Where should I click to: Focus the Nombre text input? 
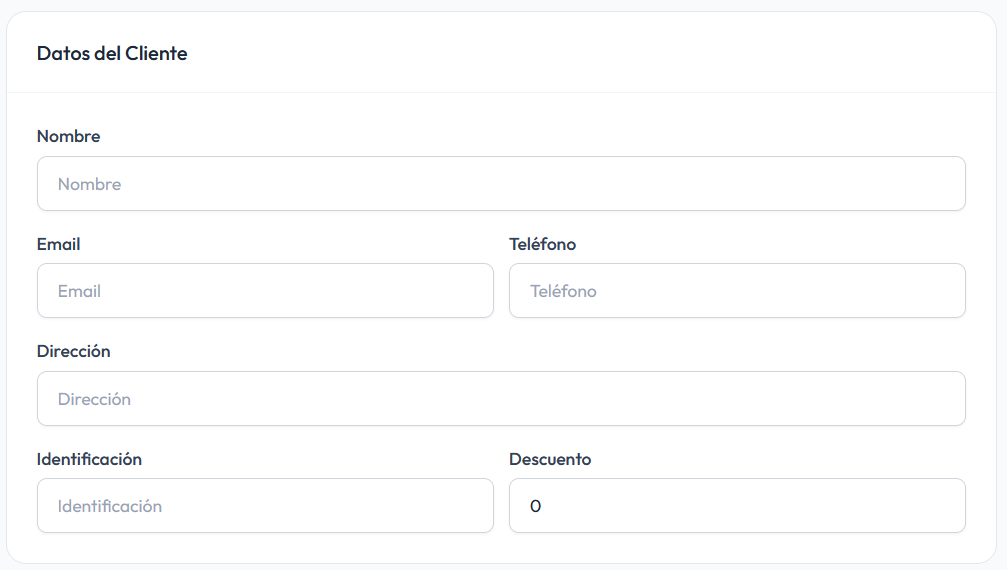click(500, 184)
